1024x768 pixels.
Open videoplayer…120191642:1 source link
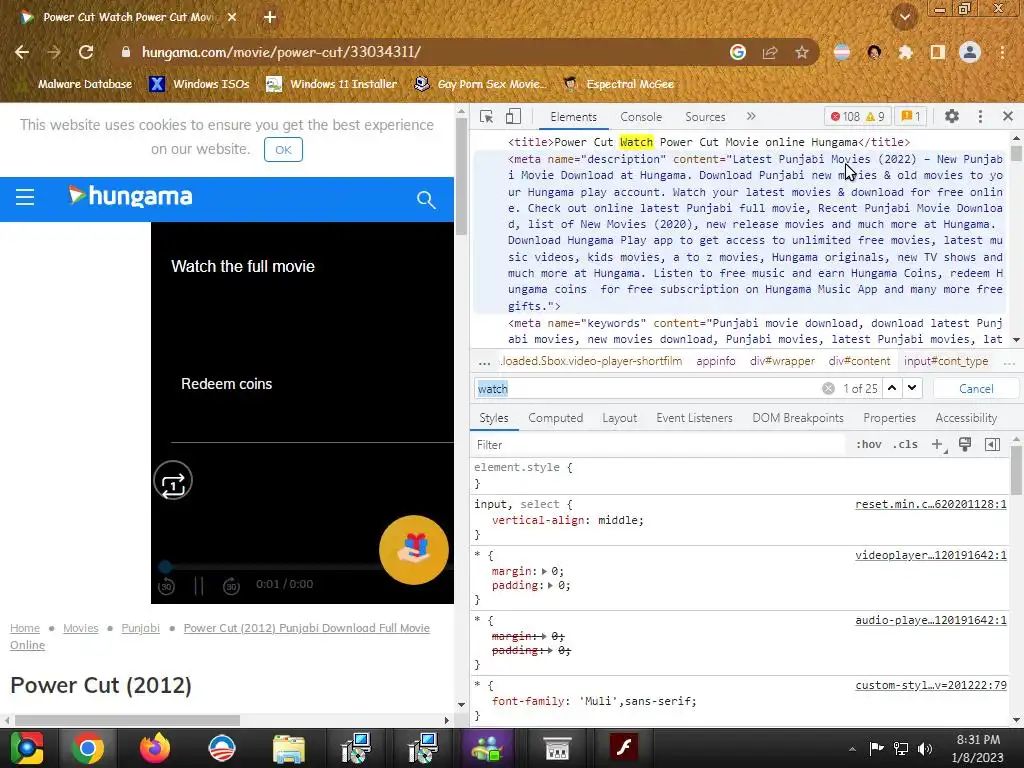tap(931, 555)
